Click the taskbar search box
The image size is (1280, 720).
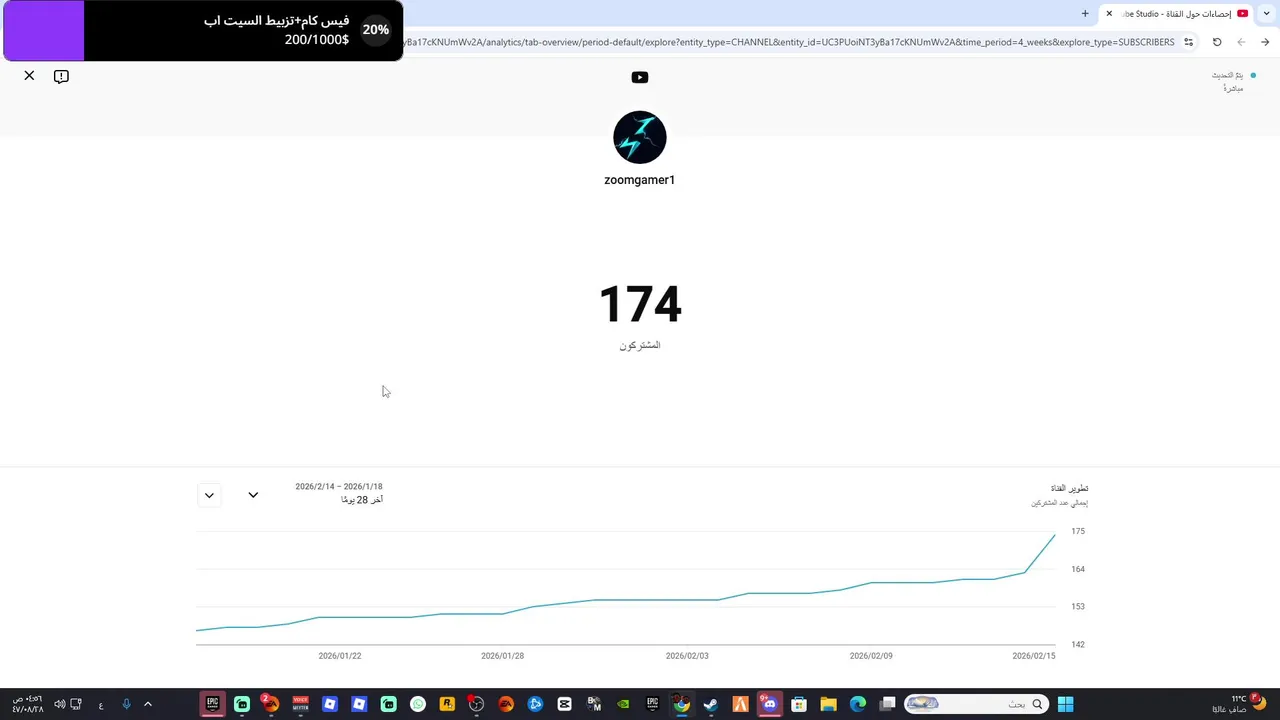[x=975, y=704]
